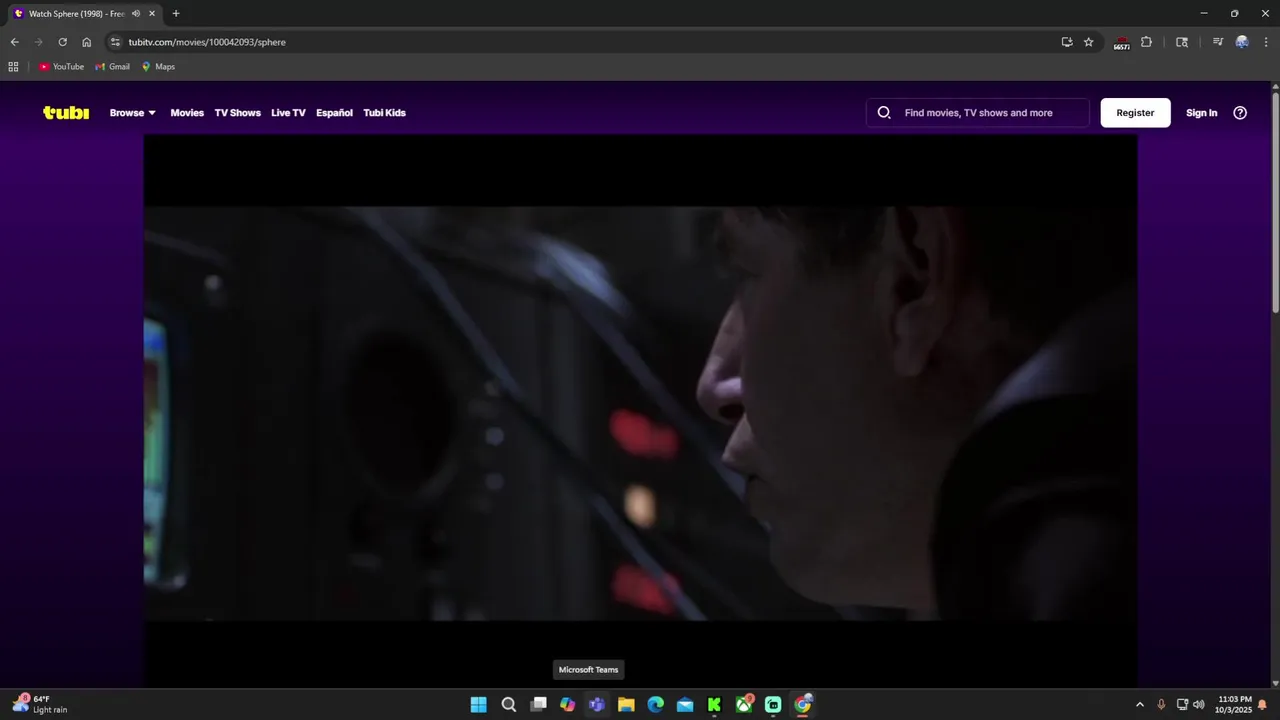
Task: Open the Browse dropdown menu
Action: [x=133, y=113]
